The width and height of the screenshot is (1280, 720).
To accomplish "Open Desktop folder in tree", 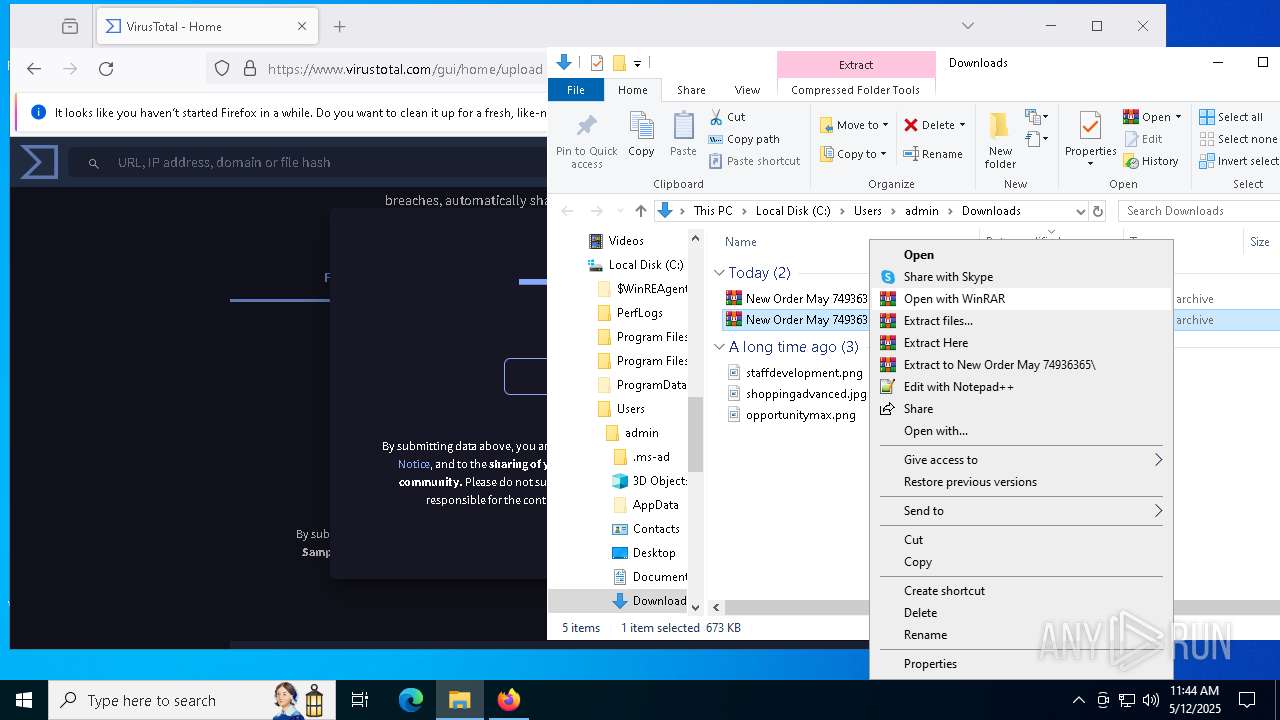I will tap(643, 553).
